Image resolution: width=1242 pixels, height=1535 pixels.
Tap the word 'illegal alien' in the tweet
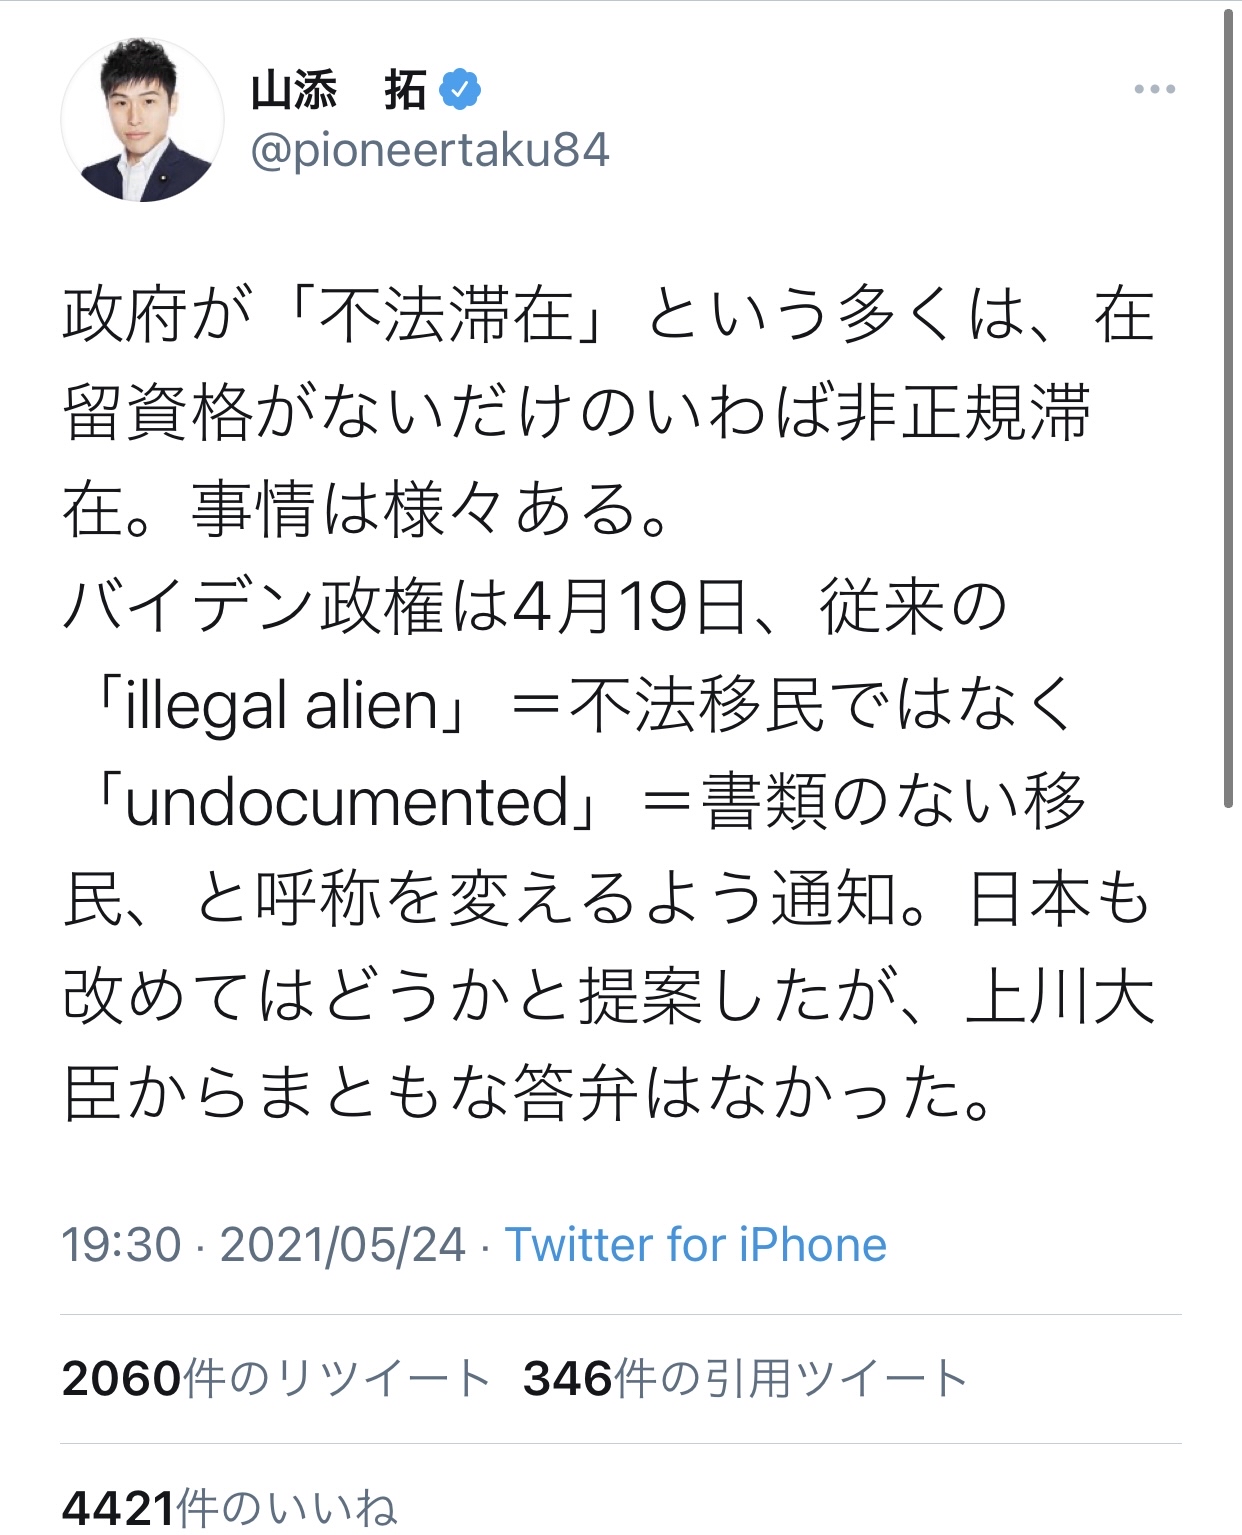tap(283, 705)
